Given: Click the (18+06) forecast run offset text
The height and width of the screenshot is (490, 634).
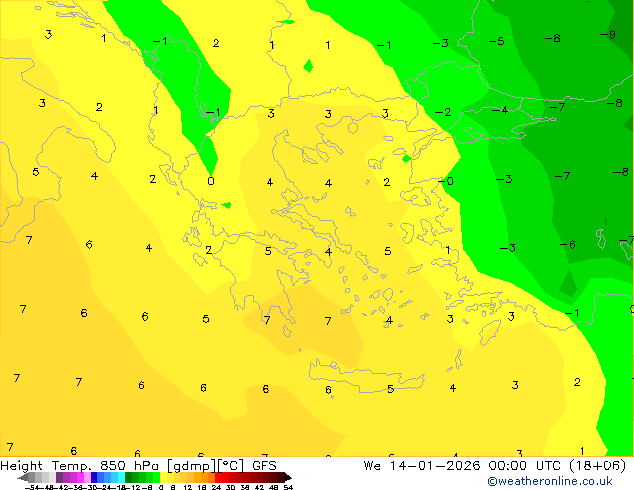Looking at the screenshot, I should point(597,465).
